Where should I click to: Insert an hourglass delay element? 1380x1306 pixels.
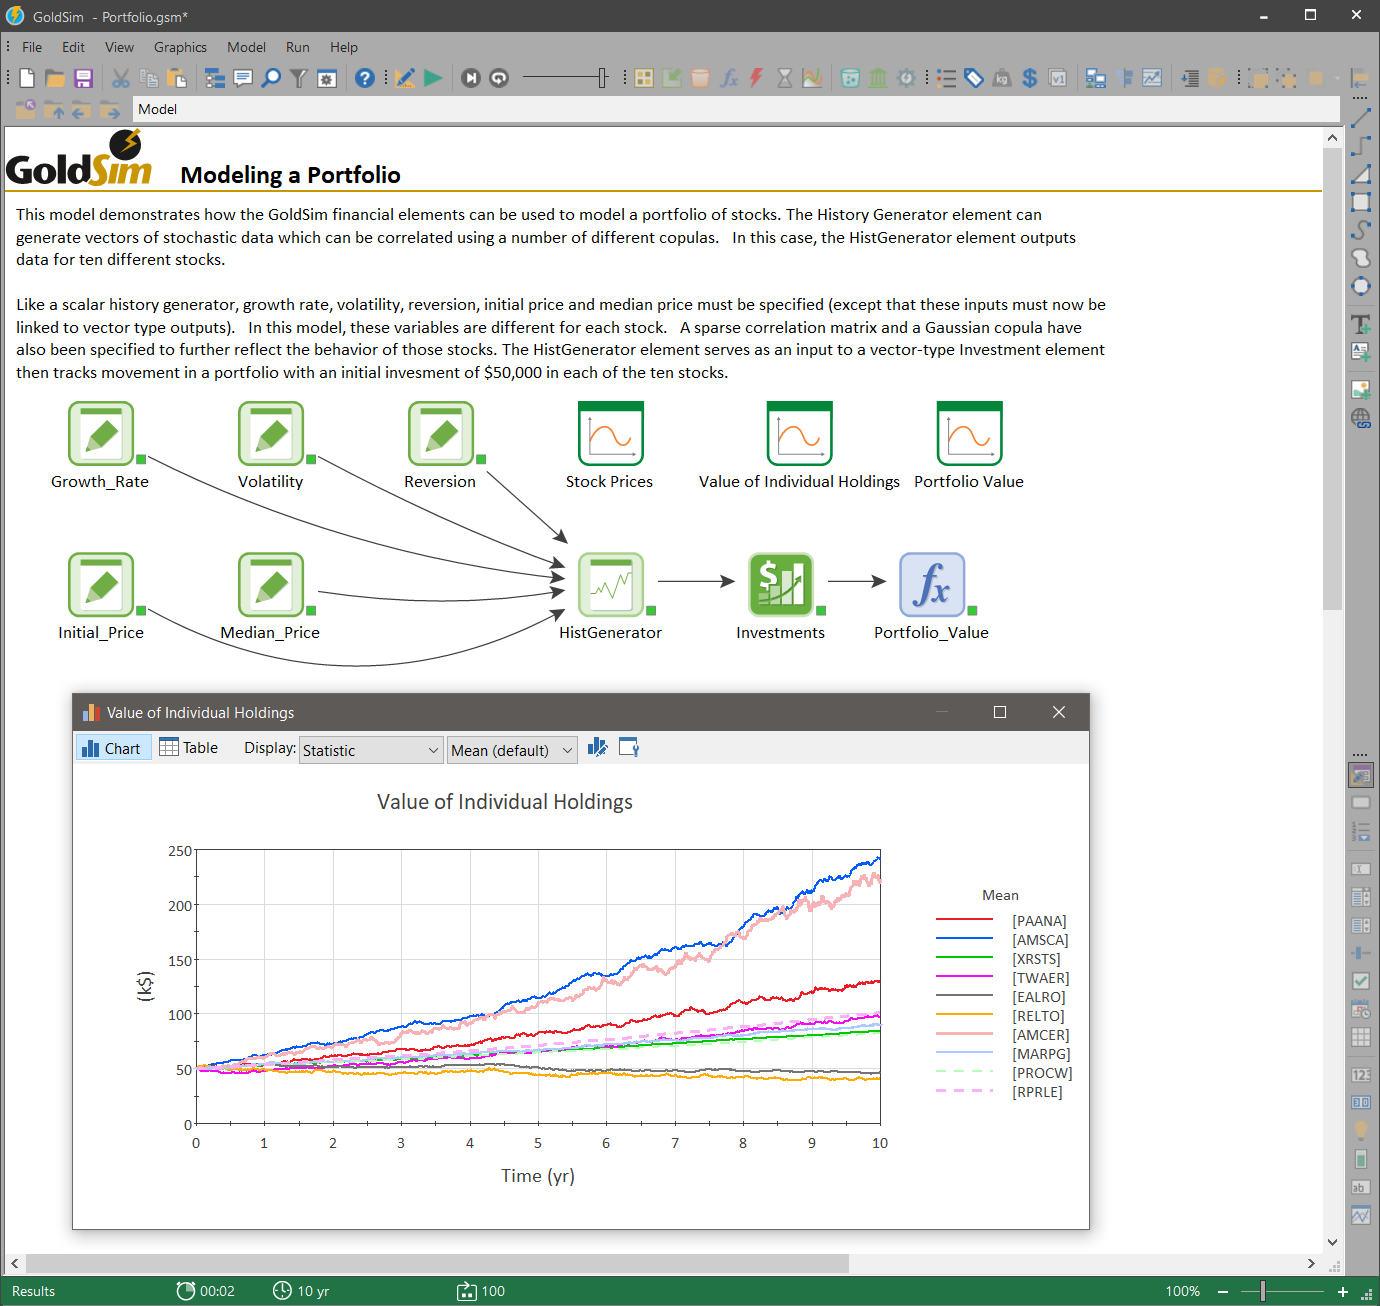pyautogui.click(x=785, y=78)
